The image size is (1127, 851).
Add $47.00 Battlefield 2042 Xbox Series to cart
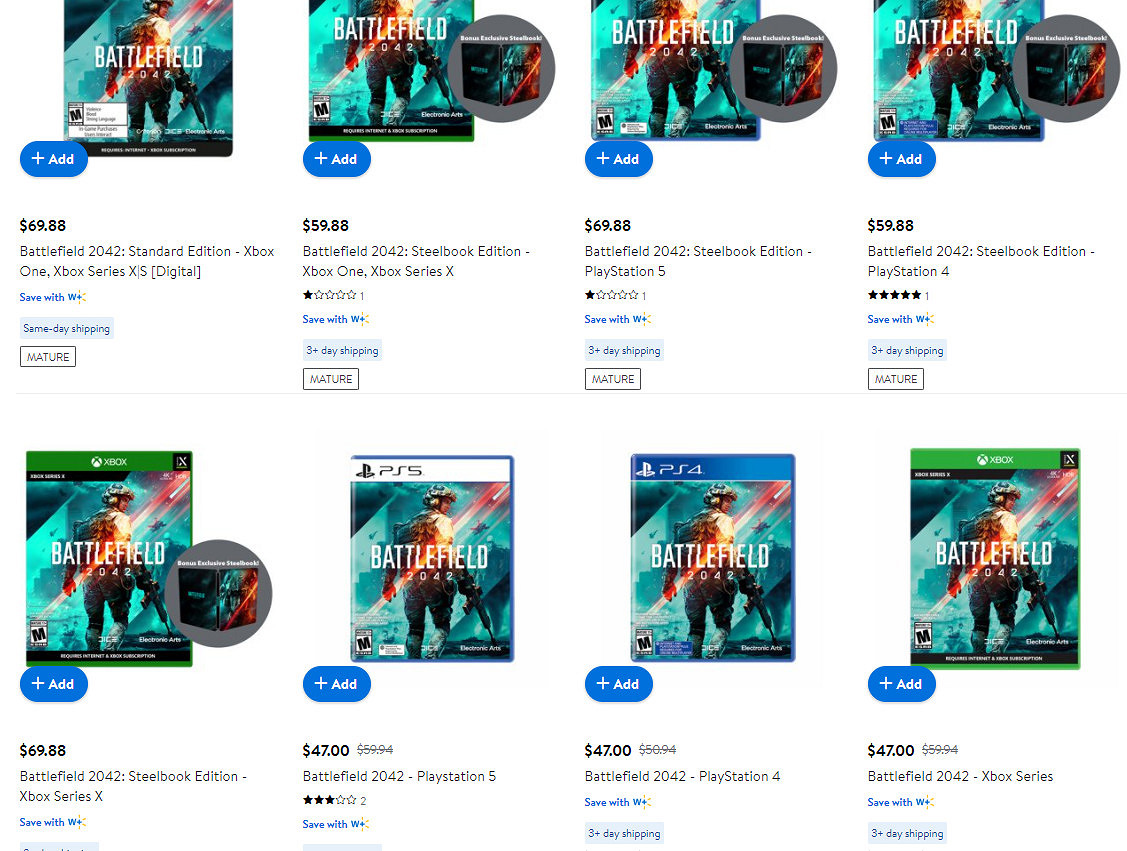[x=901, y=684]
